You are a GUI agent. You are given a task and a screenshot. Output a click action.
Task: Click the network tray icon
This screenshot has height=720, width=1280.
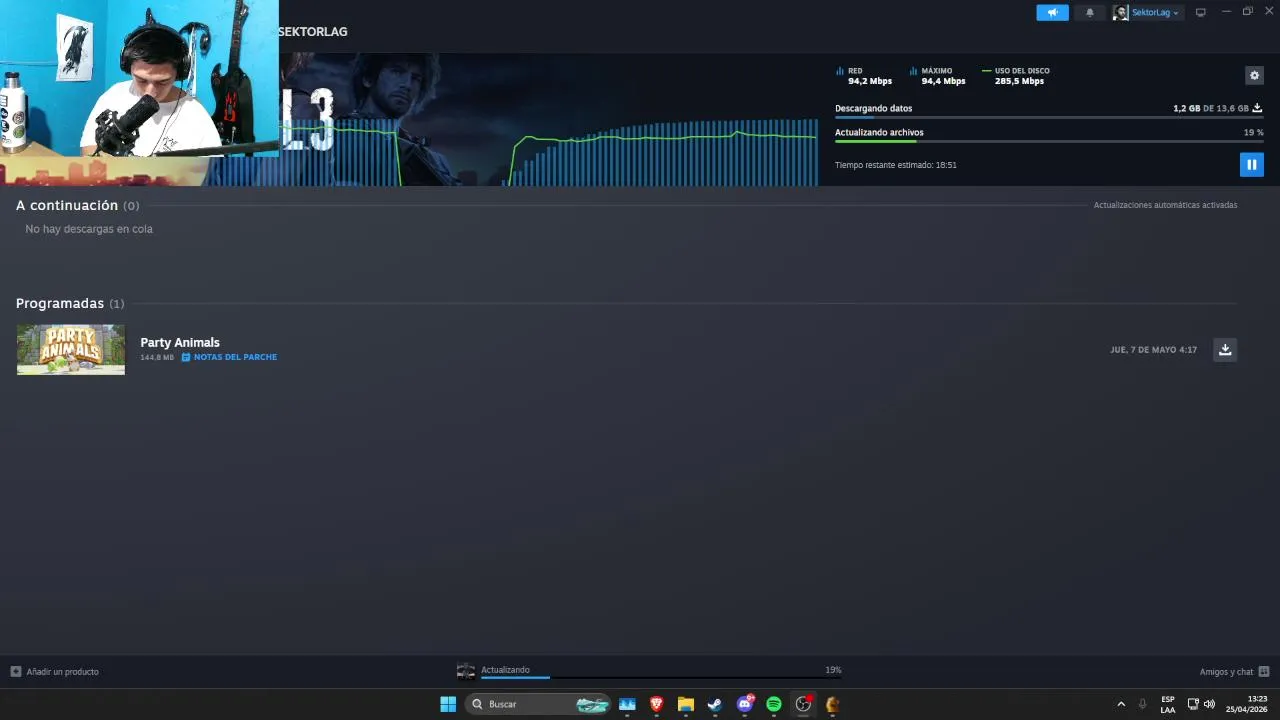point(1193,704)
